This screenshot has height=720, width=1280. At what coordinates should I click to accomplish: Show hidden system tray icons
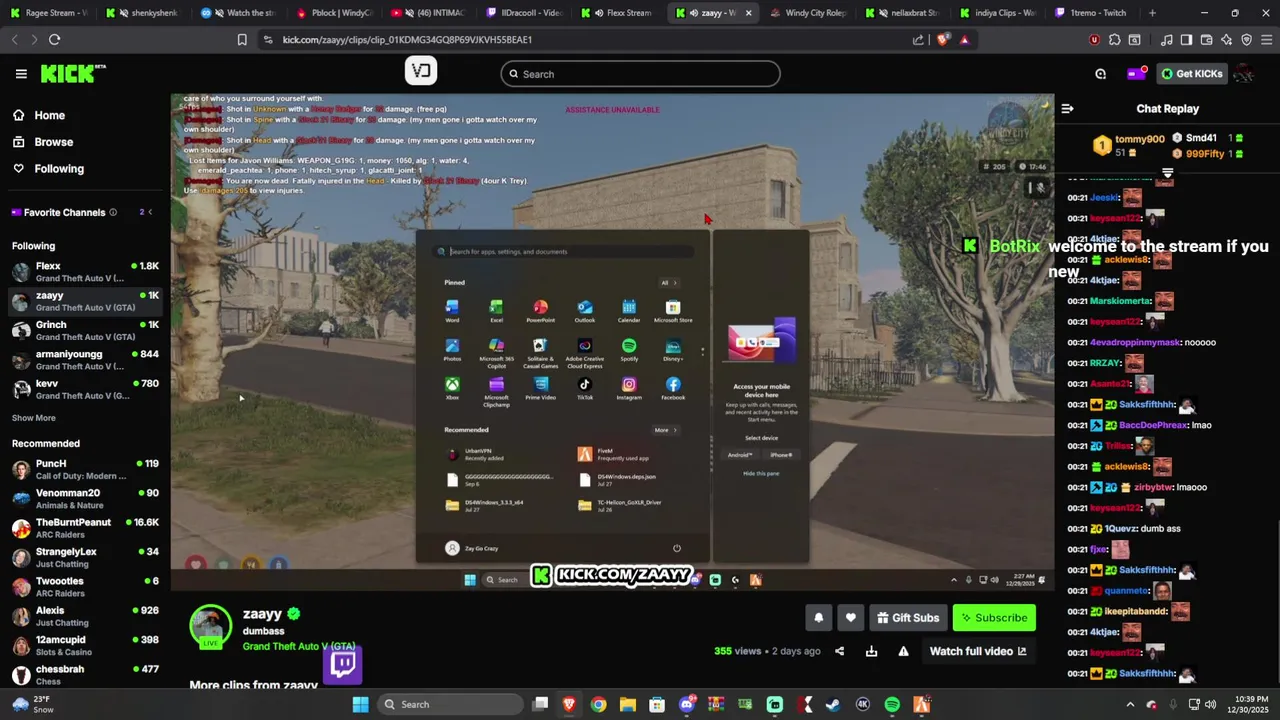coord(1130,704)
